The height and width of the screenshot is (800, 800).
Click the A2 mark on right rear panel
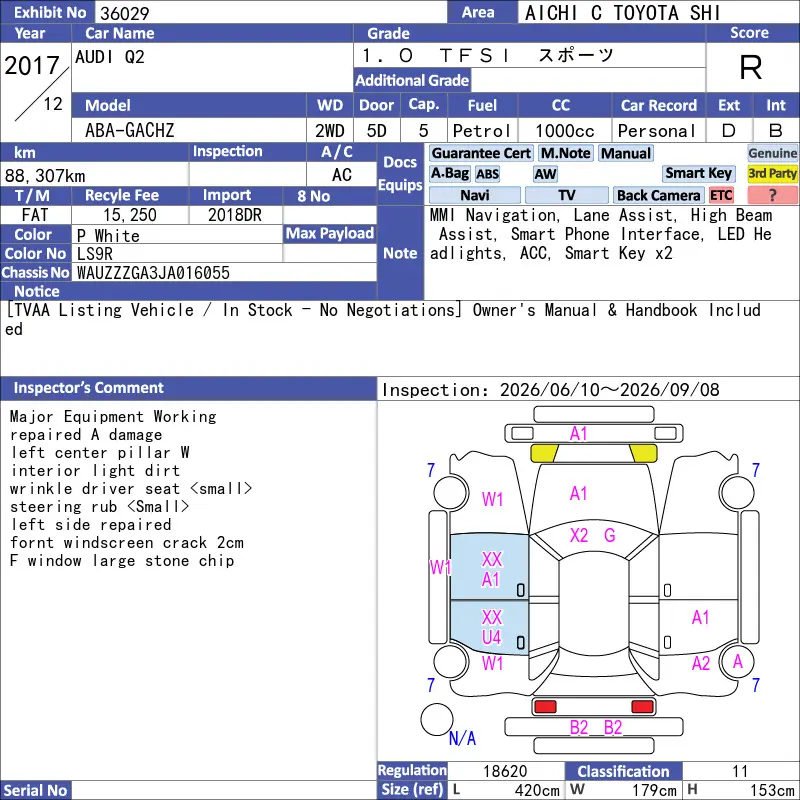click(701, 663)
